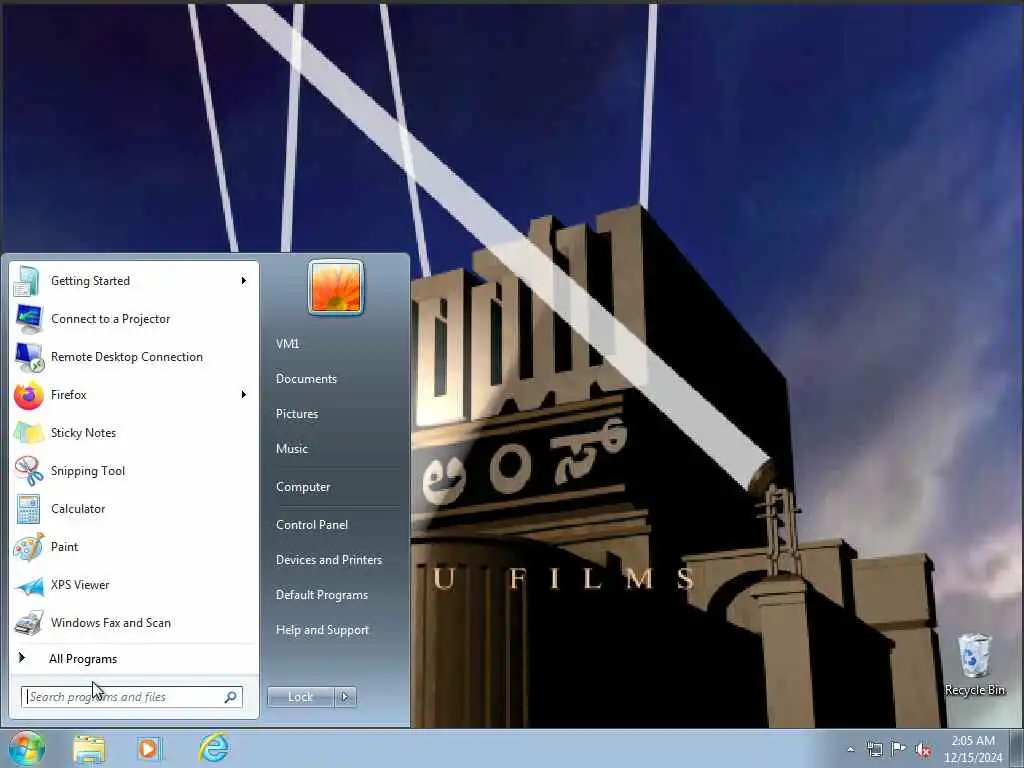The width and height of the screenshot is (1024, 768).
Task: Click the network tray icon
Action: coord(874,749)
